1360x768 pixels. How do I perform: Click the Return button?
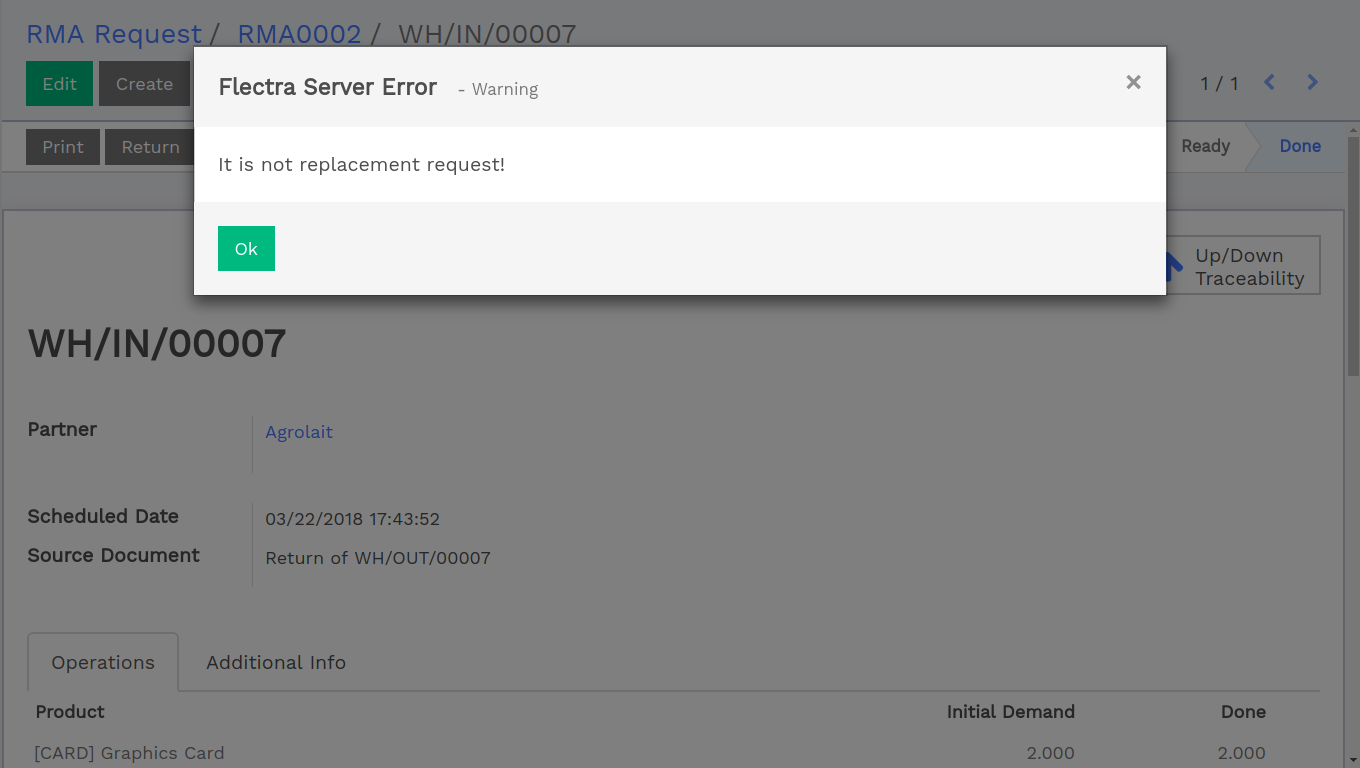click(x=150, y=147)
